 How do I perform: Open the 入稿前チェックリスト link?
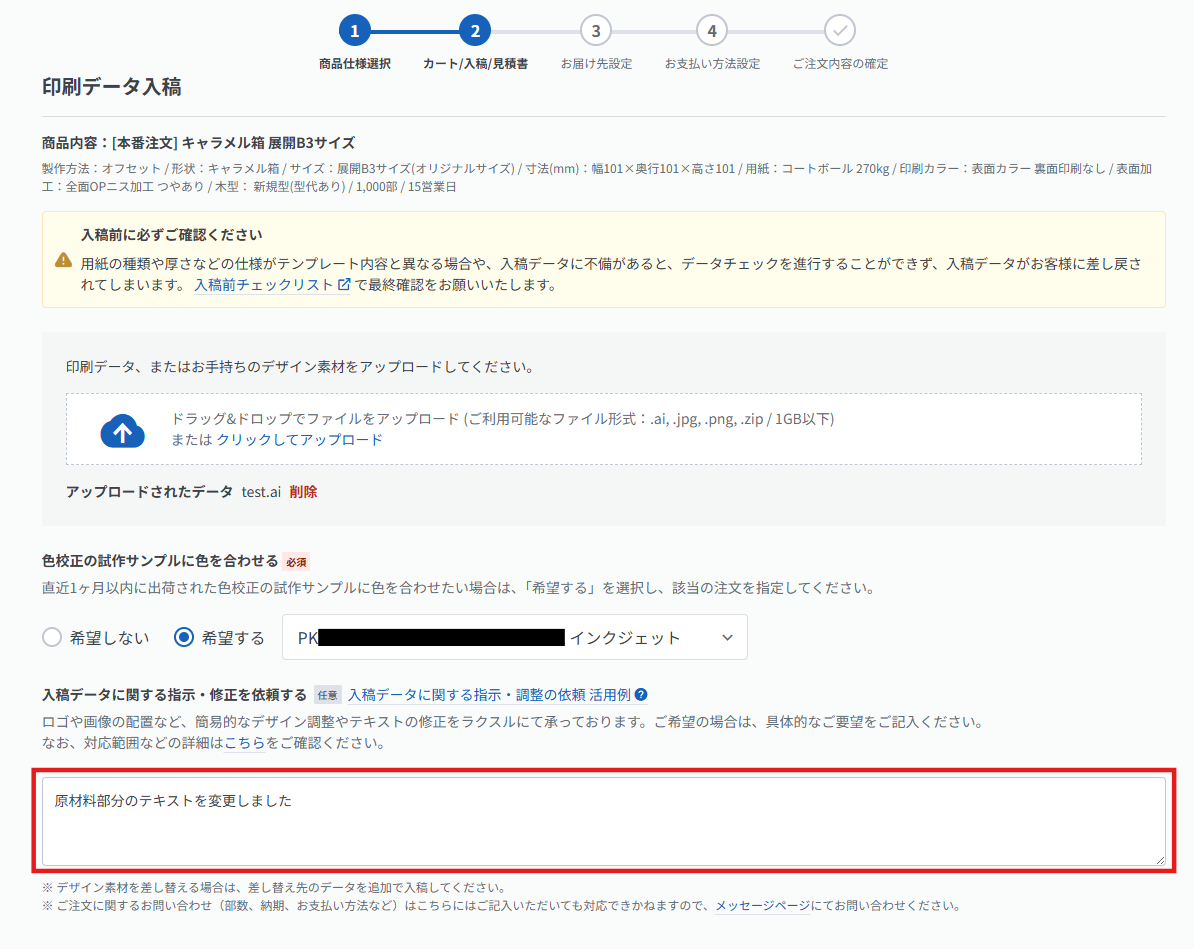(263, 285)
